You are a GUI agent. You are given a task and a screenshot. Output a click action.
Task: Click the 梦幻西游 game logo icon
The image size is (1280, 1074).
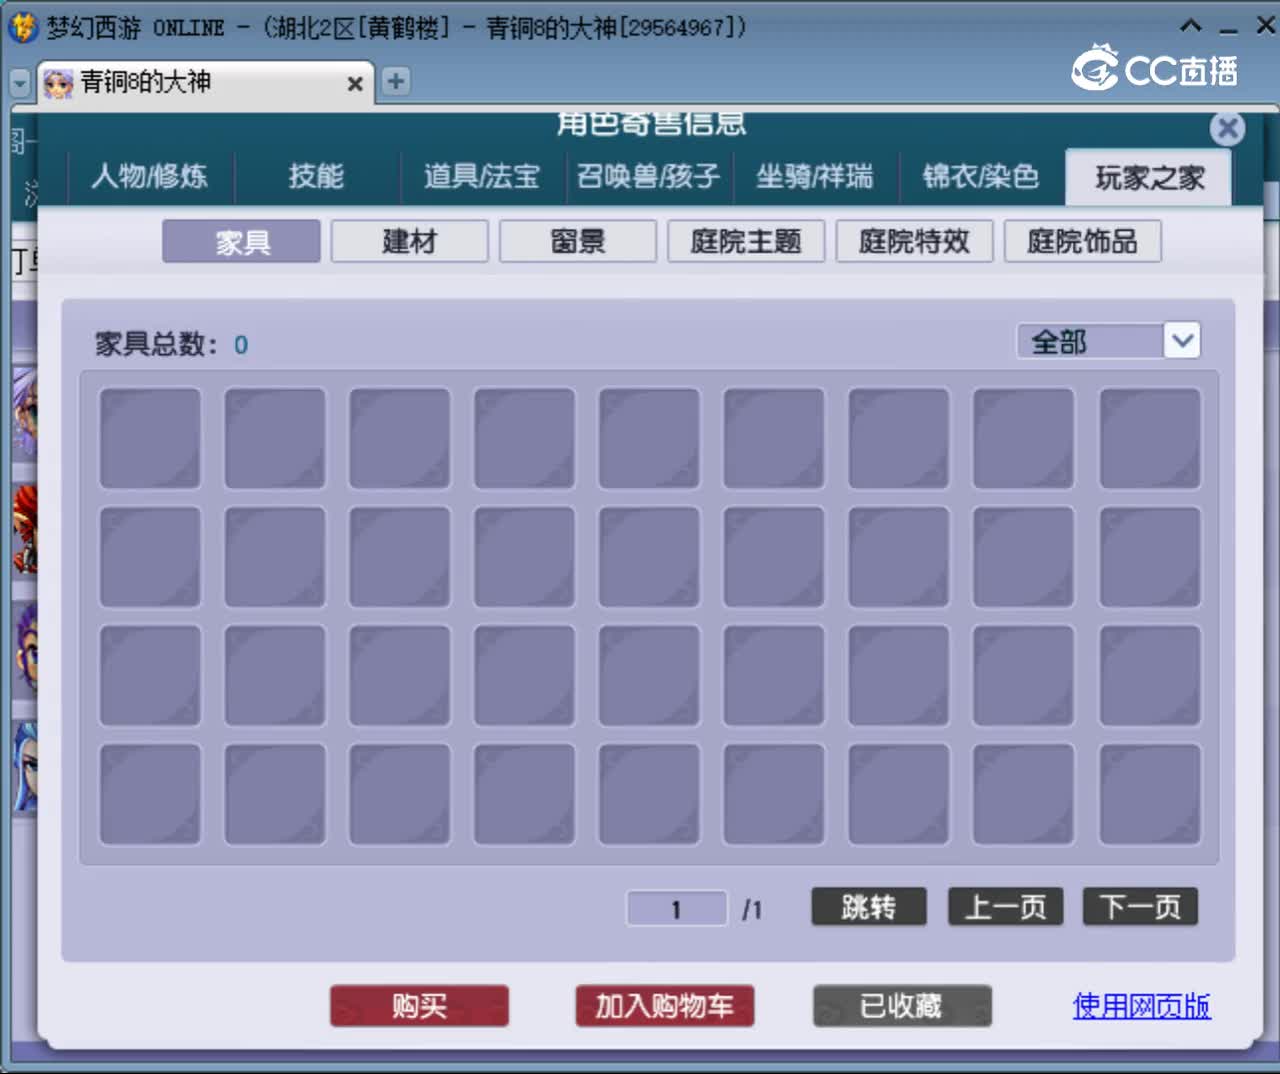point(23,27)
